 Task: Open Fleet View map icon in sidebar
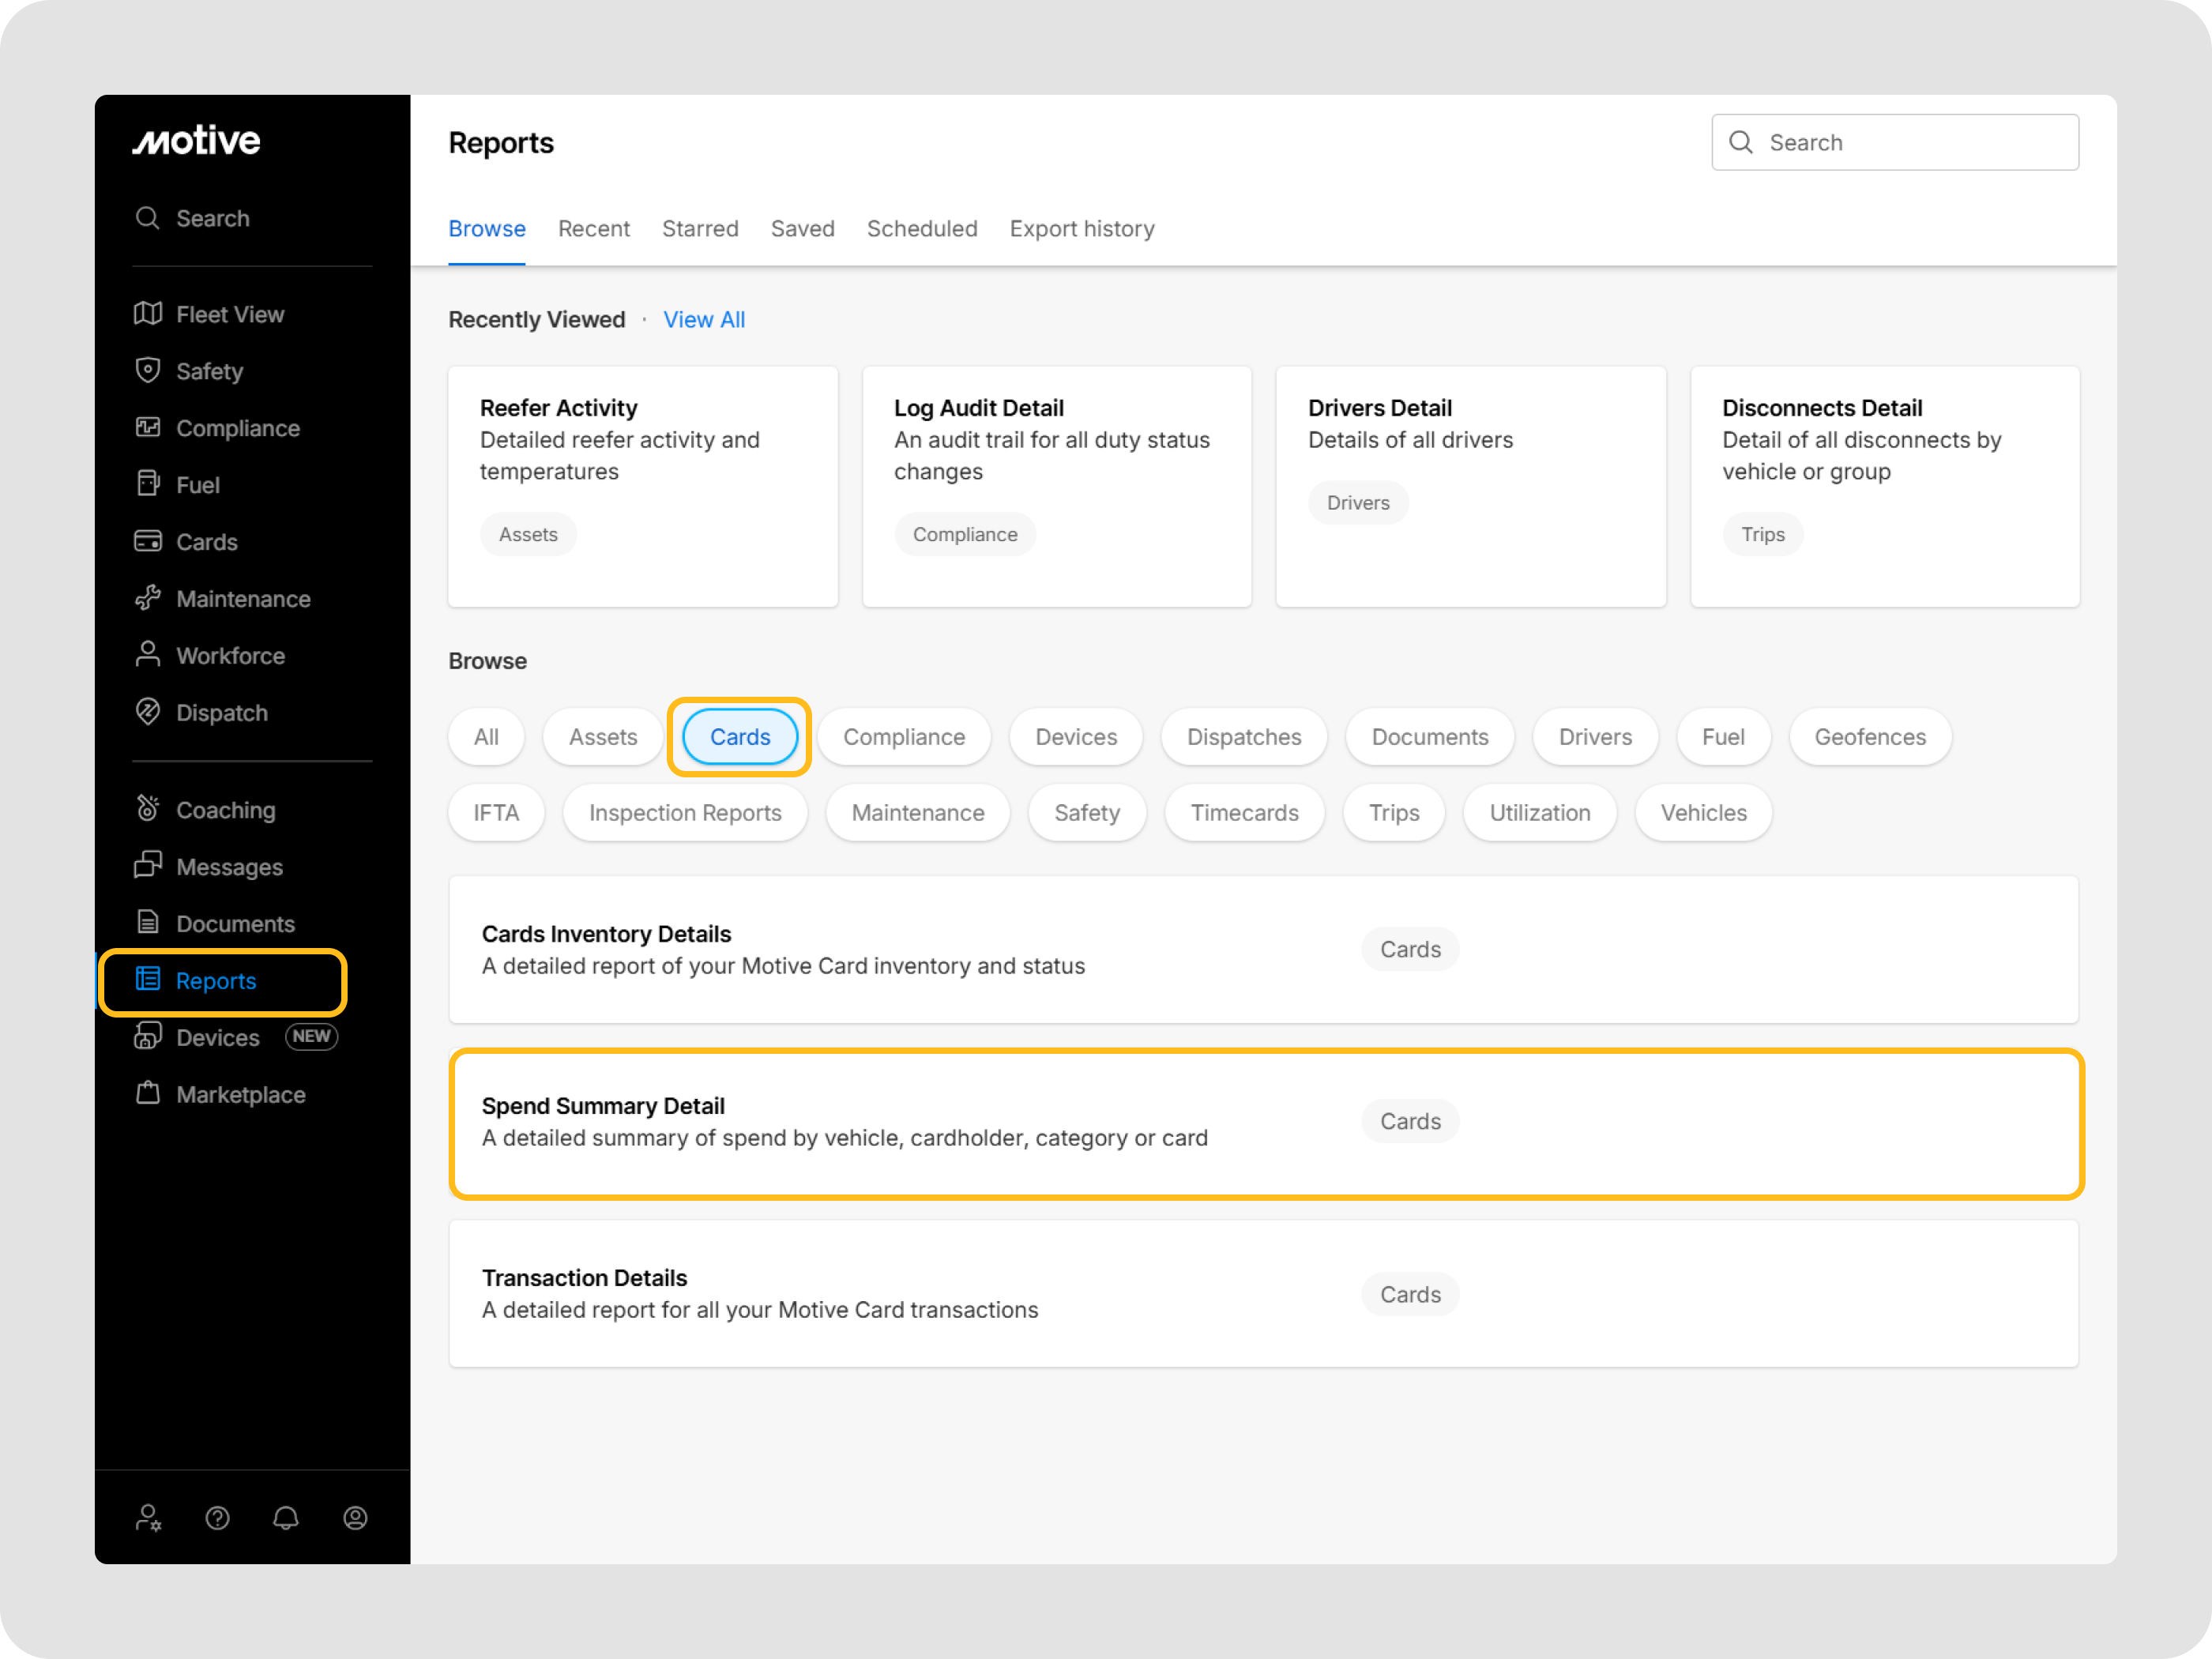148,314
